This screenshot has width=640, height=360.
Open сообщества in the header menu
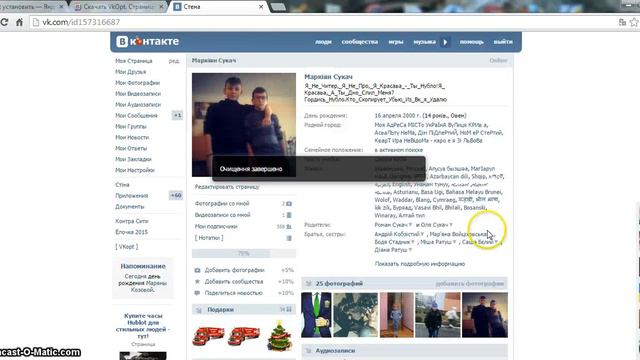tap(360, 42)
